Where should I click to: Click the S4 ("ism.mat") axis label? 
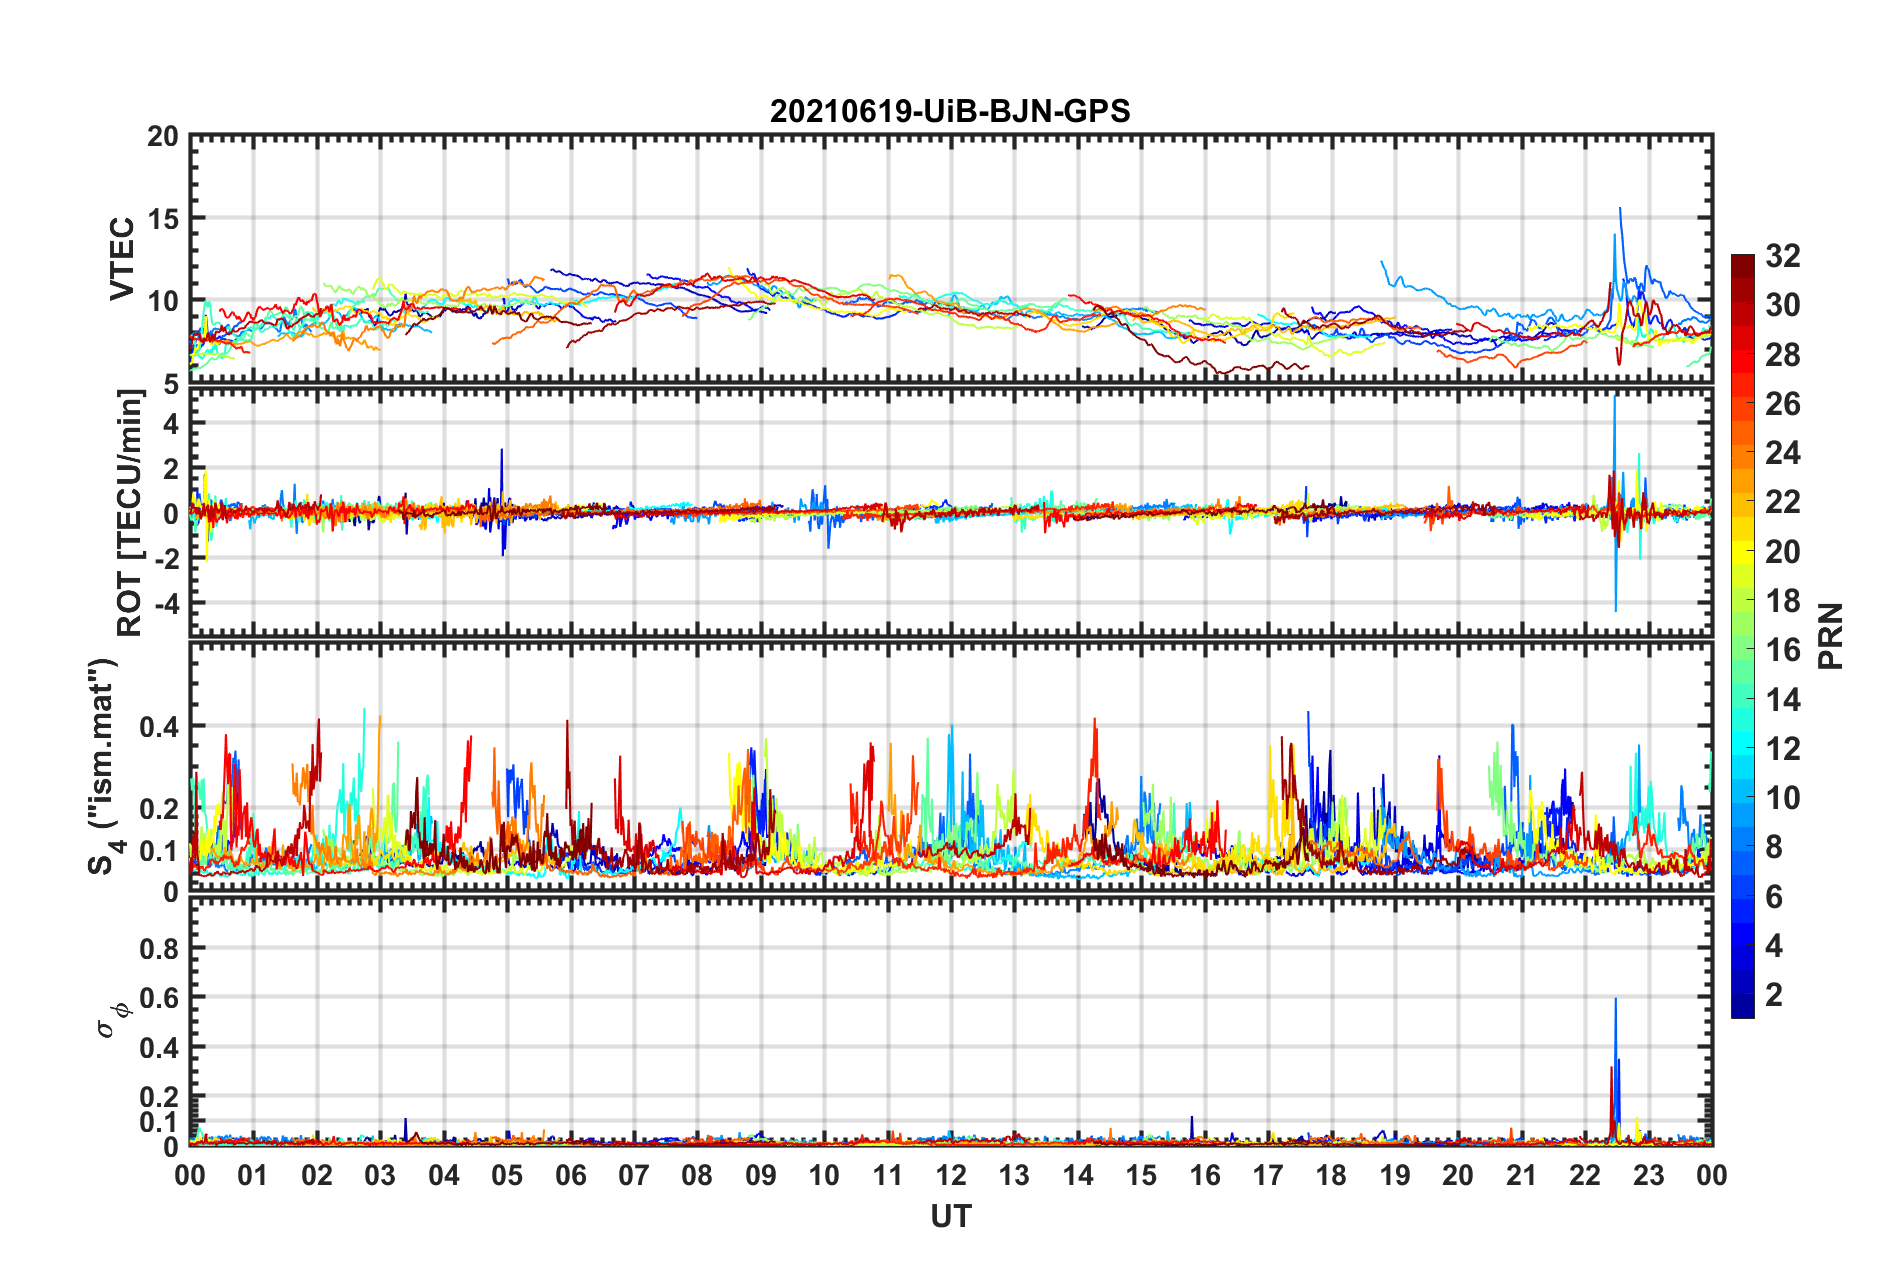click(x=105, y=767)
